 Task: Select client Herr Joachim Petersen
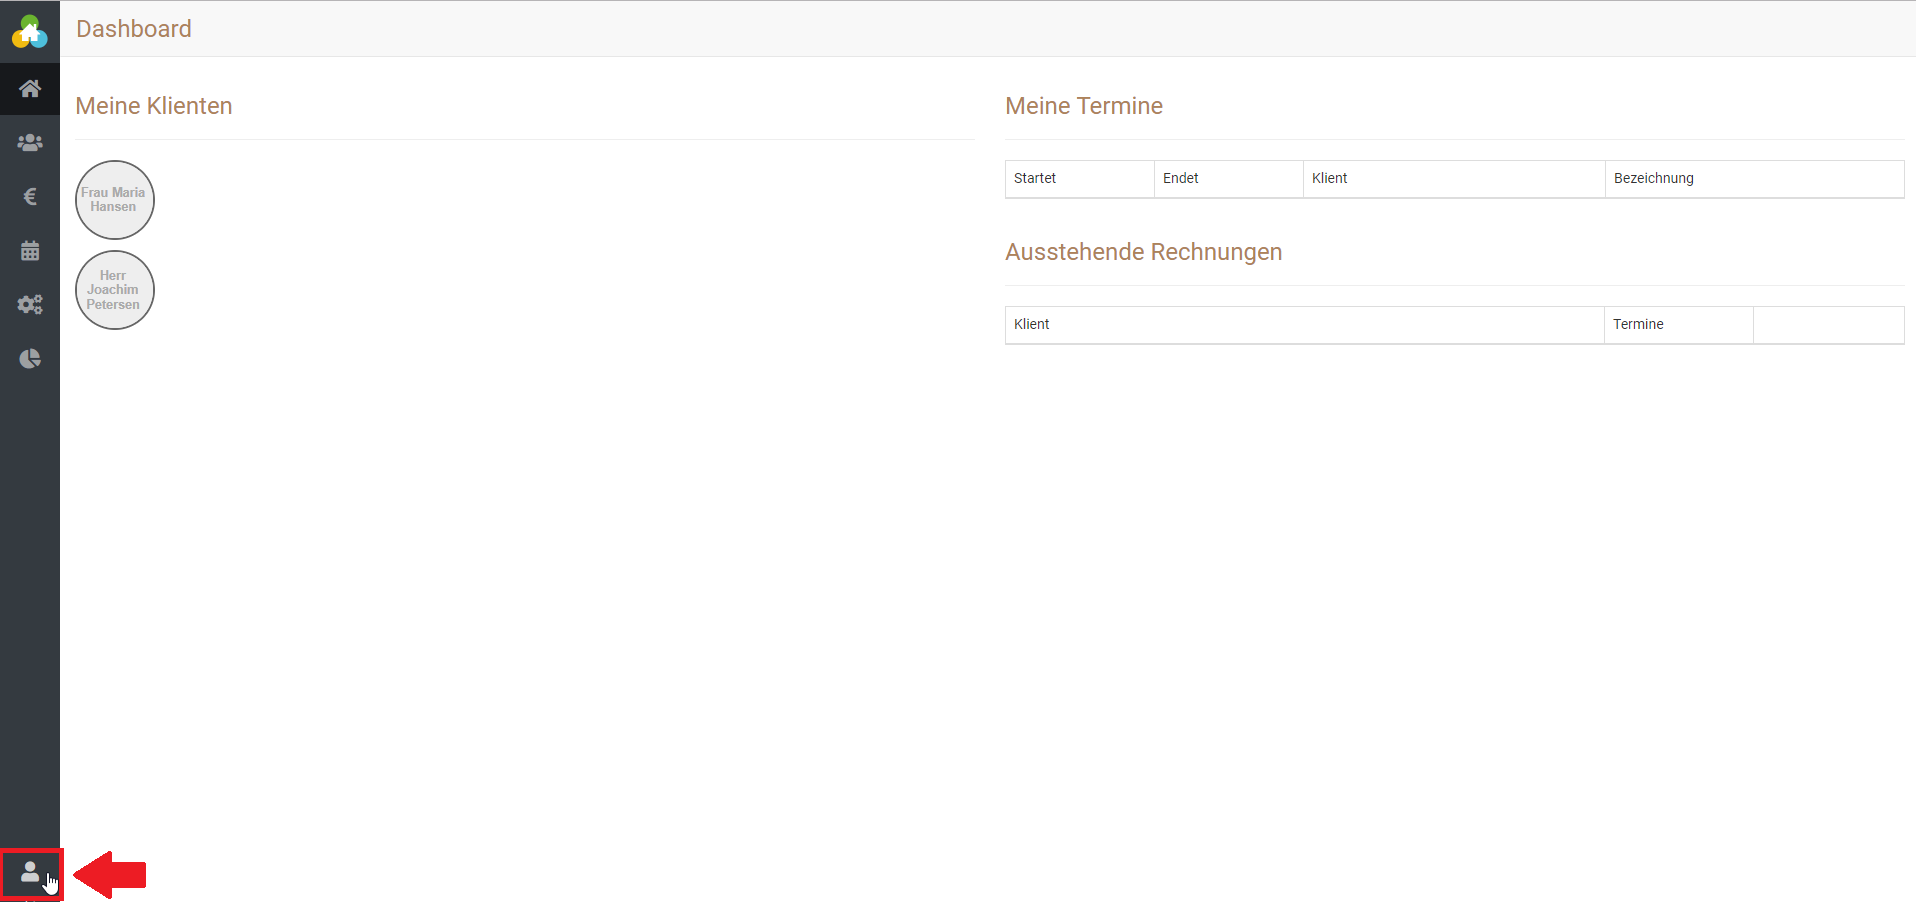pyautogui.click(x=114, y=290)
